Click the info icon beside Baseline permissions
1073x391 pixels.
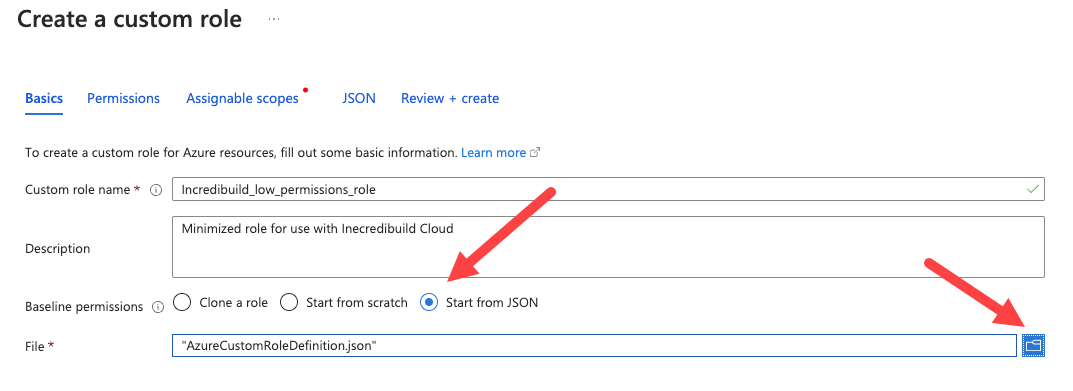(x=158, y=307)
